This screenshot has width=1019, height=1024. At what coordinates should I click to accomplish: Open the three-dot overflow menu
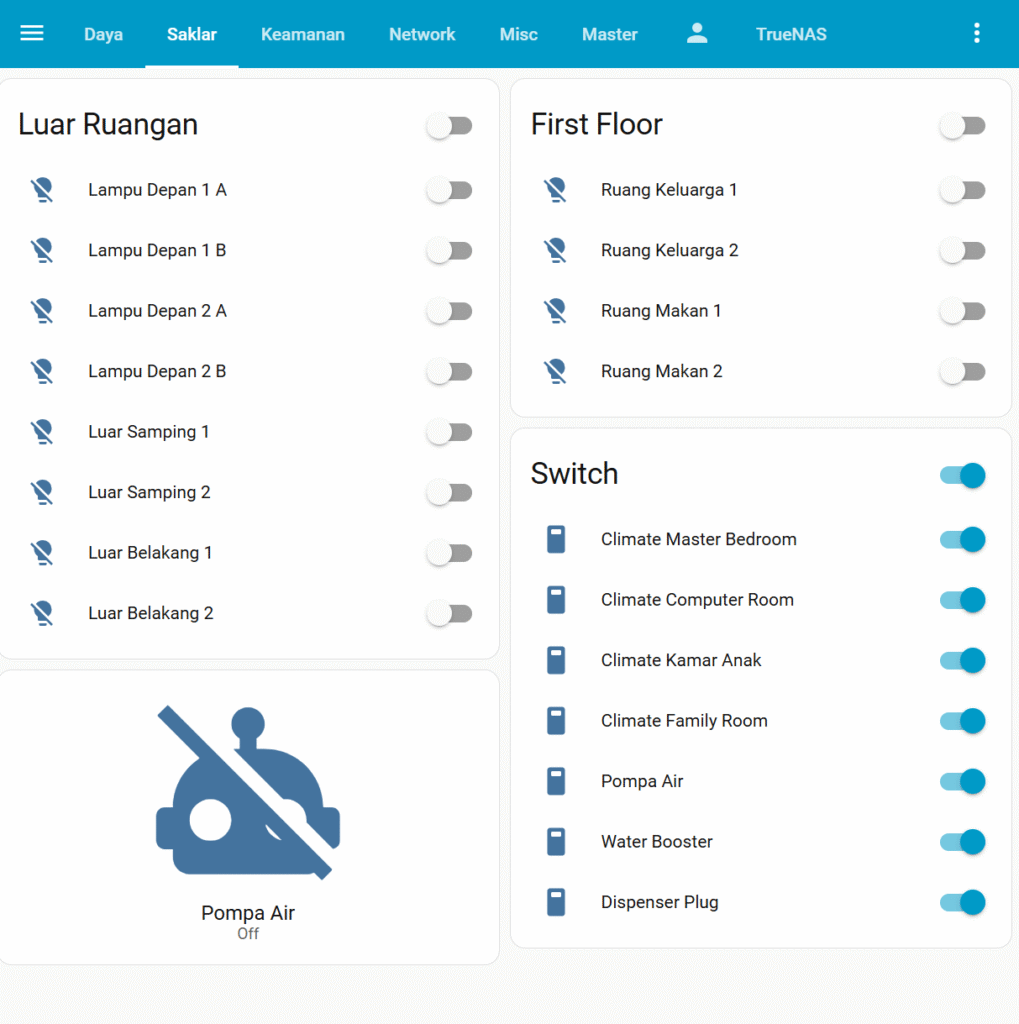coord(977,34)
